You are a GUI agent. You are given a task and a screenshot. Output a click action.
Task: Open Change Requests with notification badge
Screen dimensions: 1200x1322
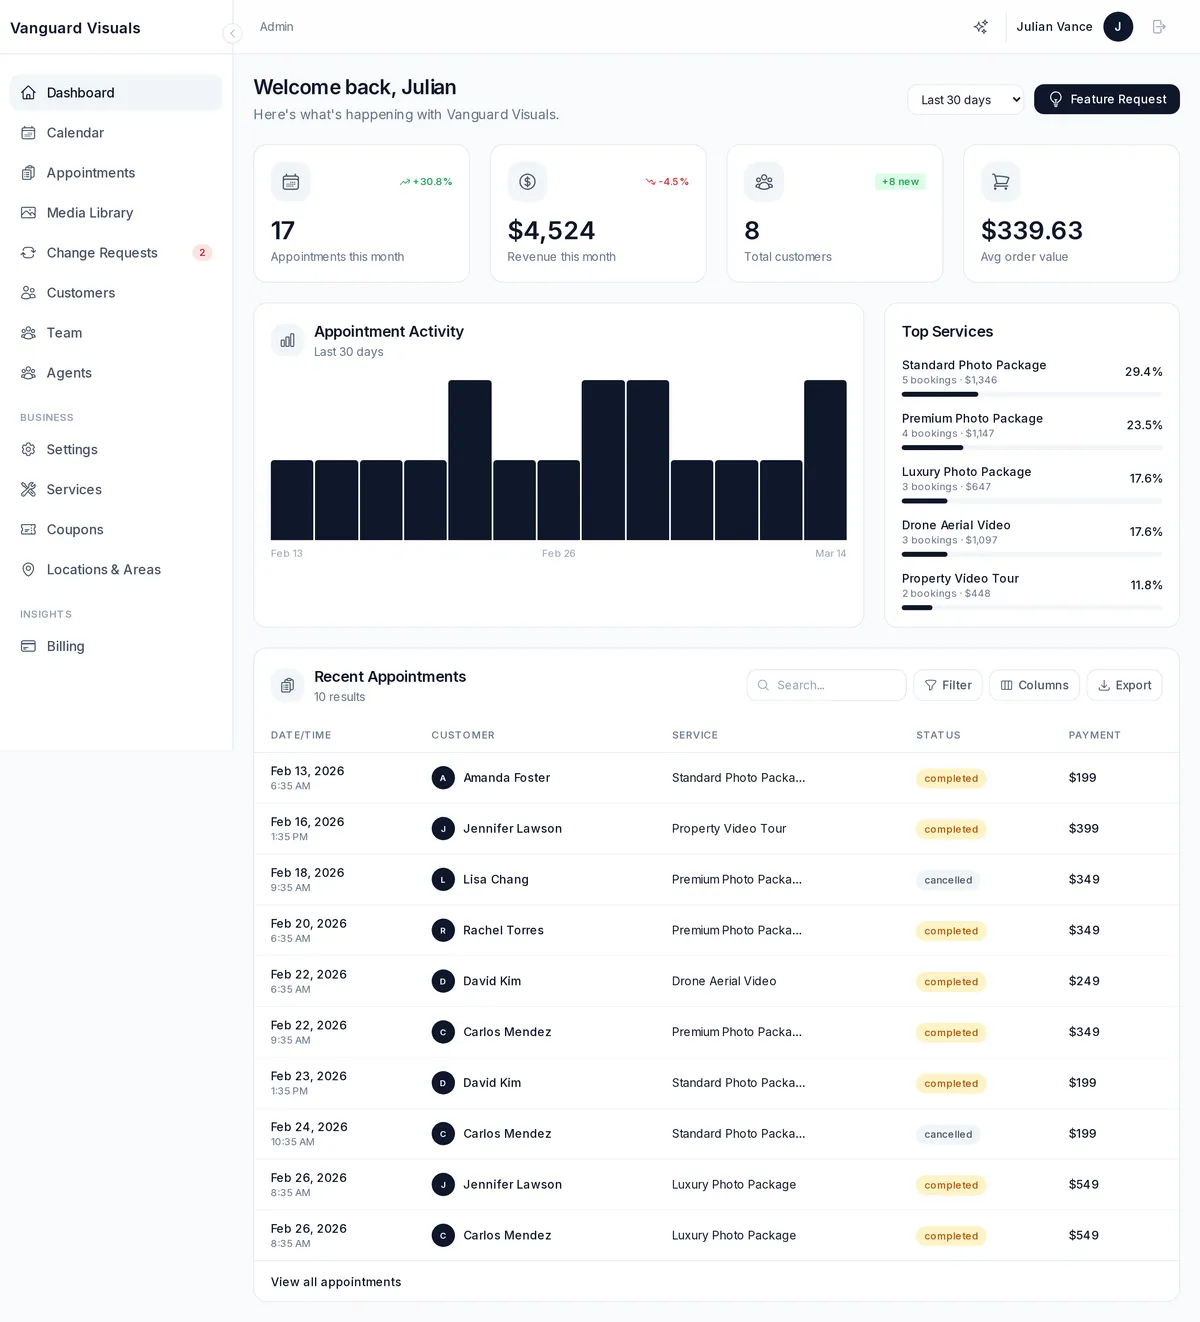coord(102,253)
